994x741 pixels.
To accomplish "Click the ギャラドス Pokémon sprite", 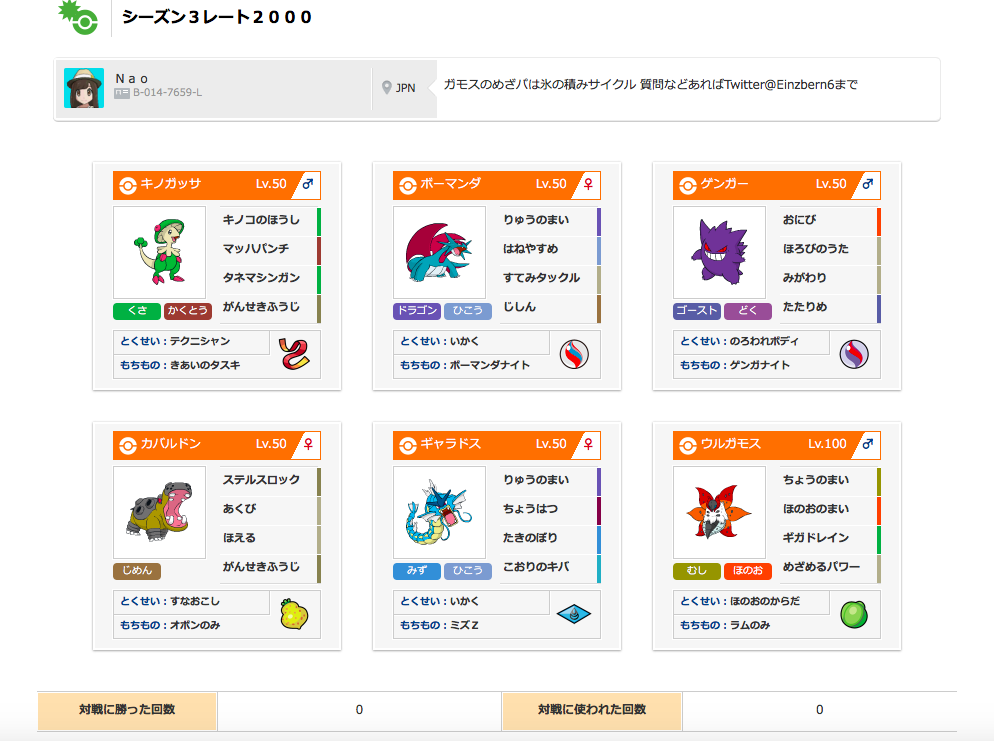I will (439, 512).
